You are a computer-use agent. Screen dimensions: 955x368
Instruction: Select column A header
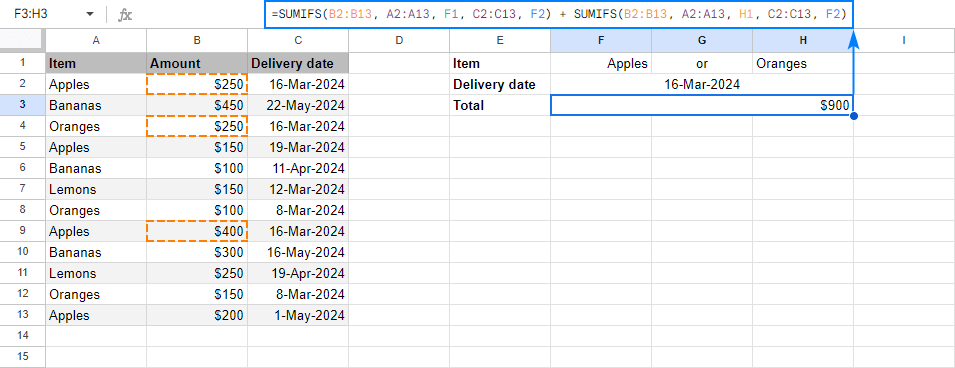(96, 40)
